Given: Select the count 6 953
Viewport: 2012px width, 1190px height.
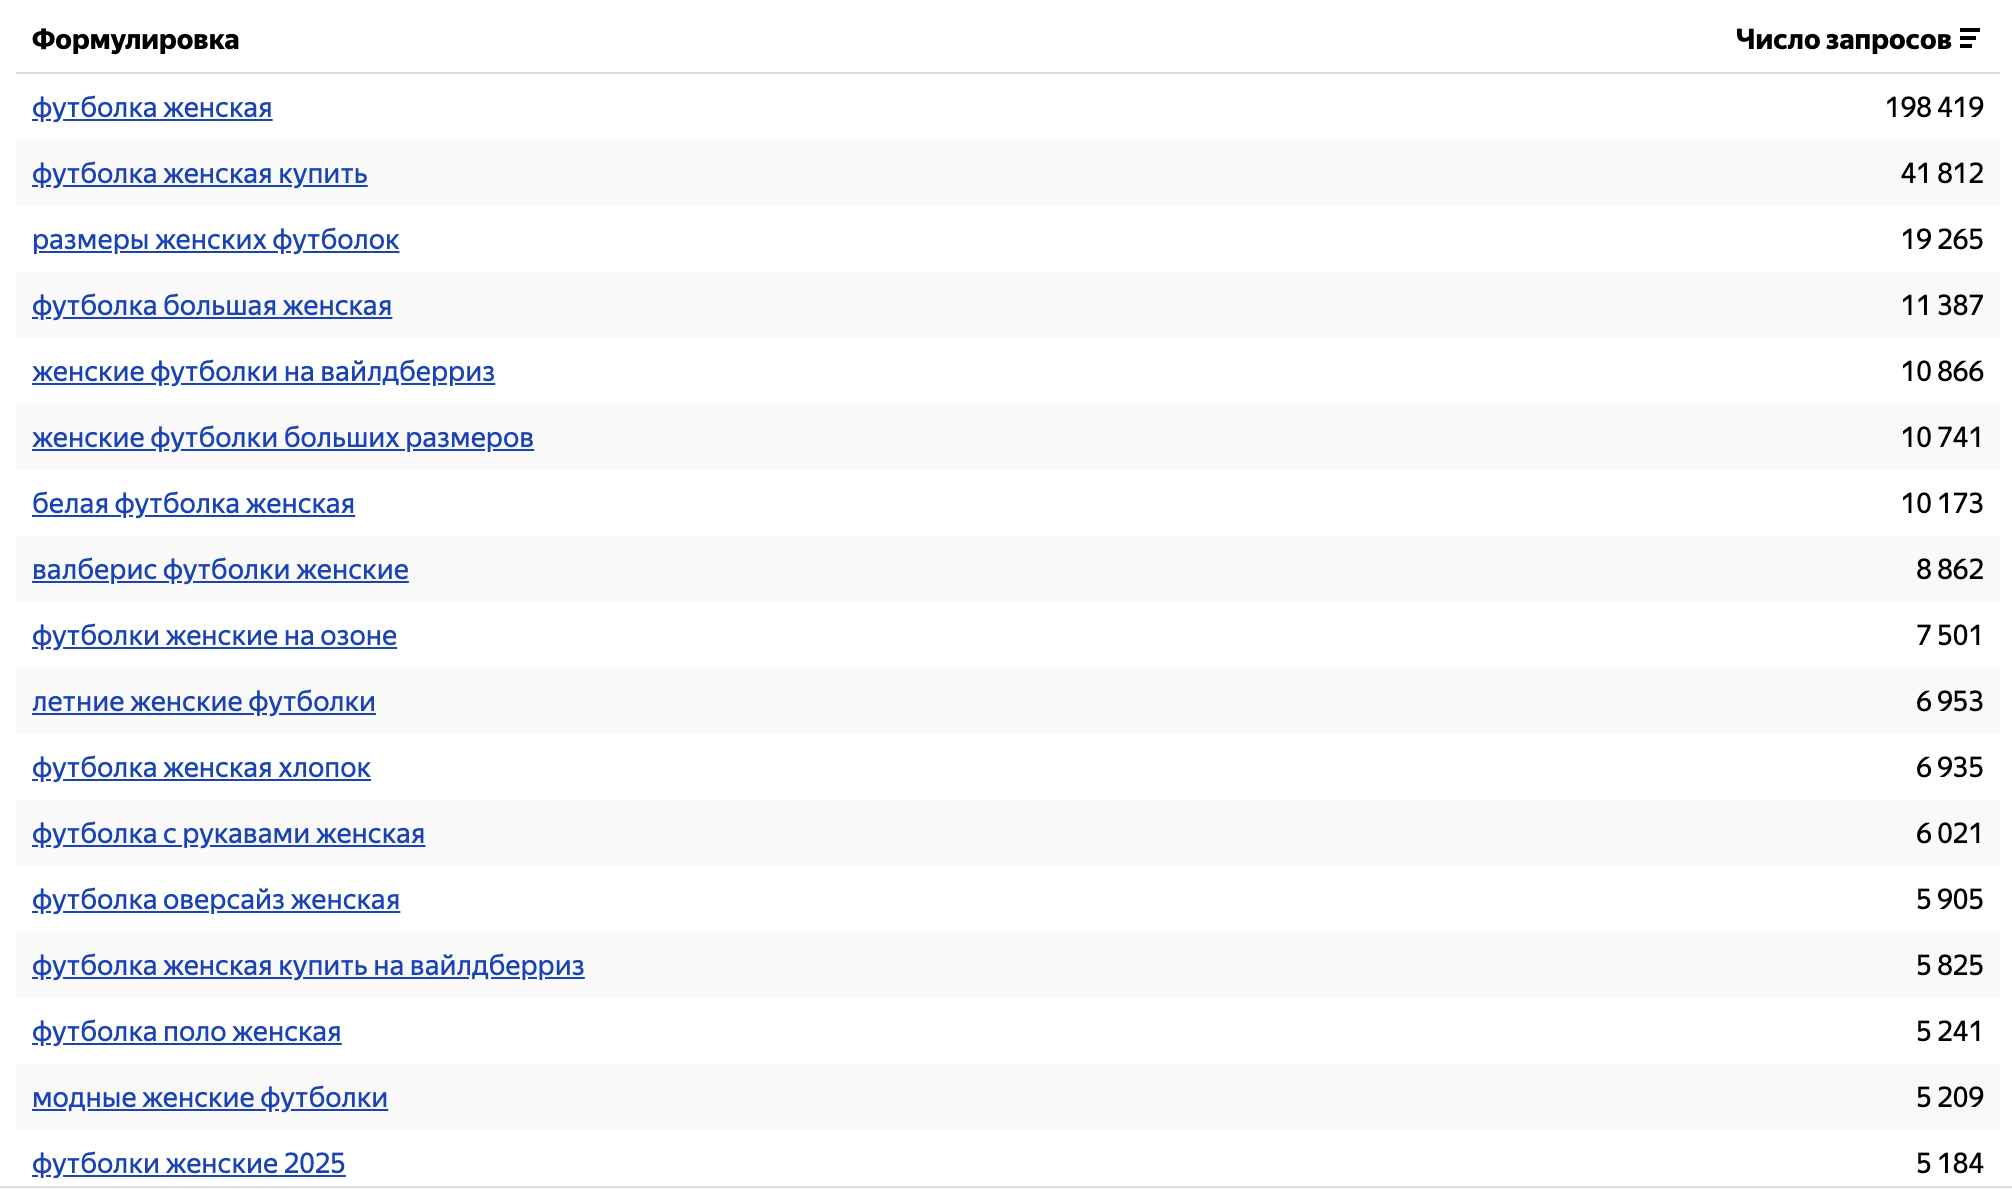Looking at the screenshot, I should point(1950,701).
